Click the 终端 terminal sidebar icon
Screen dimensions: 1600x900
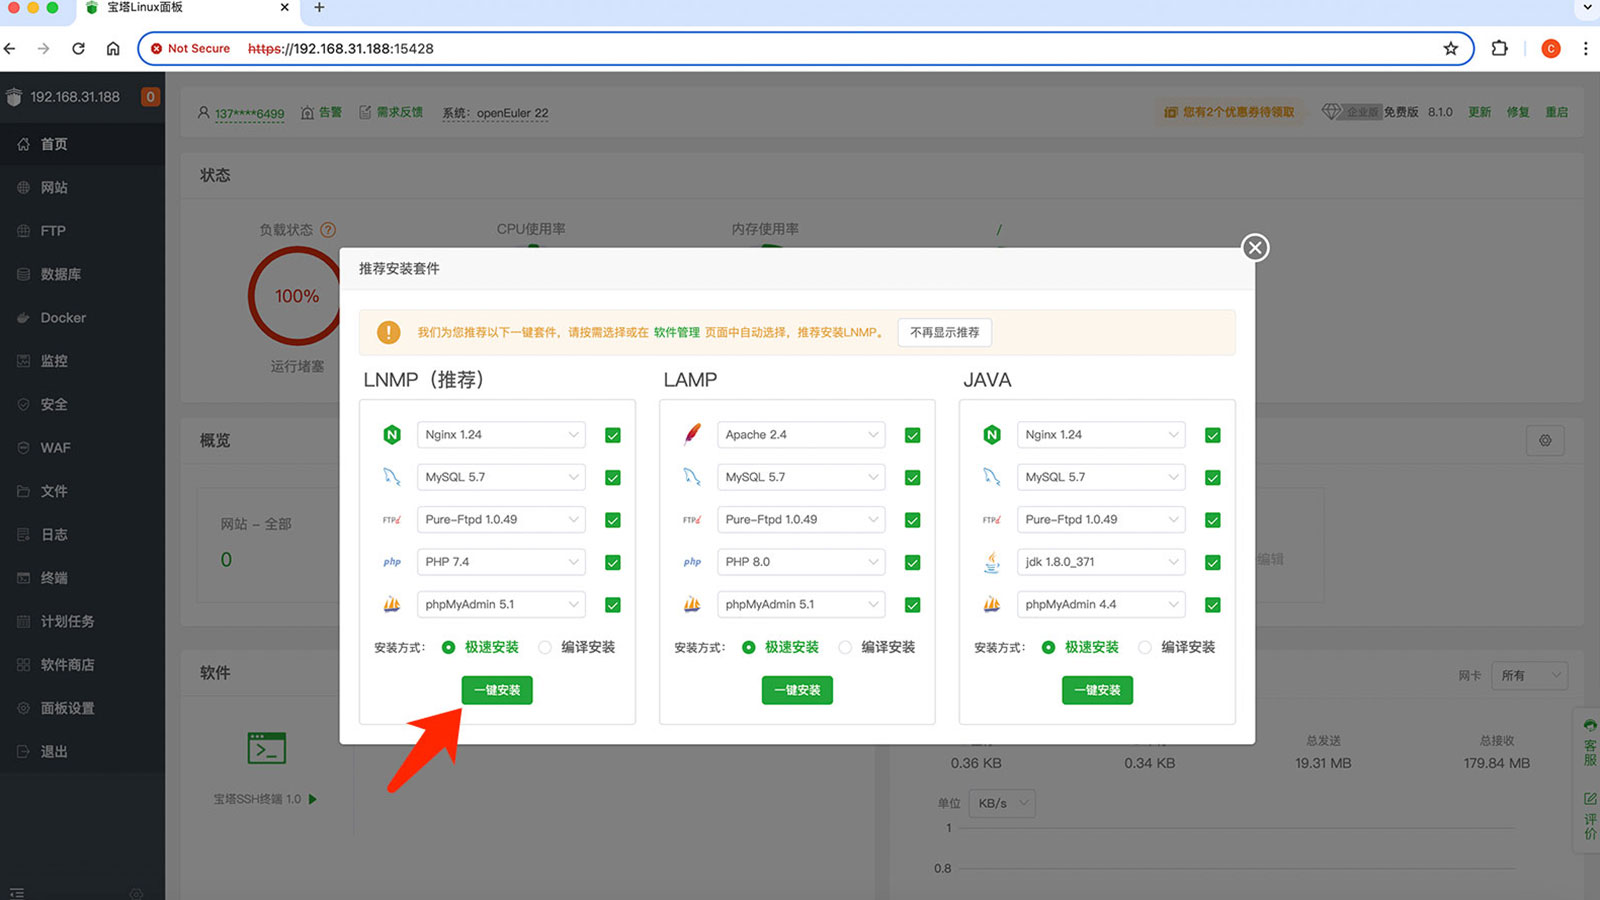pyautogui.click(x=23, y=577)
